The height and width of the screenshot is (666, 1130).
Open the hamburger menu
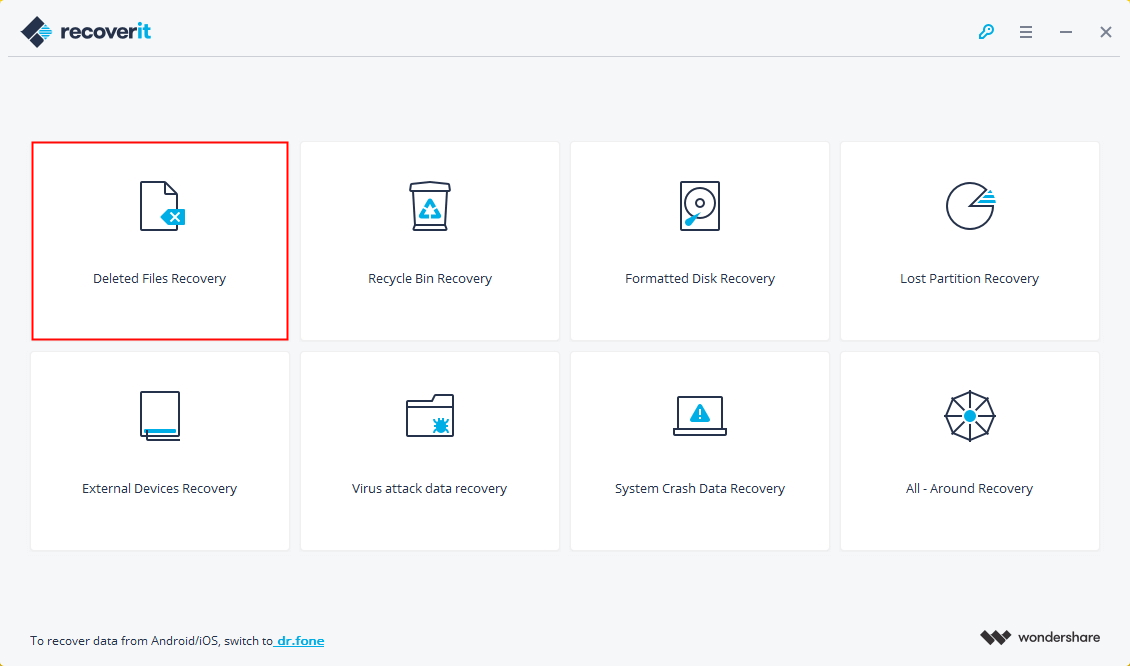click(1026, 31)
